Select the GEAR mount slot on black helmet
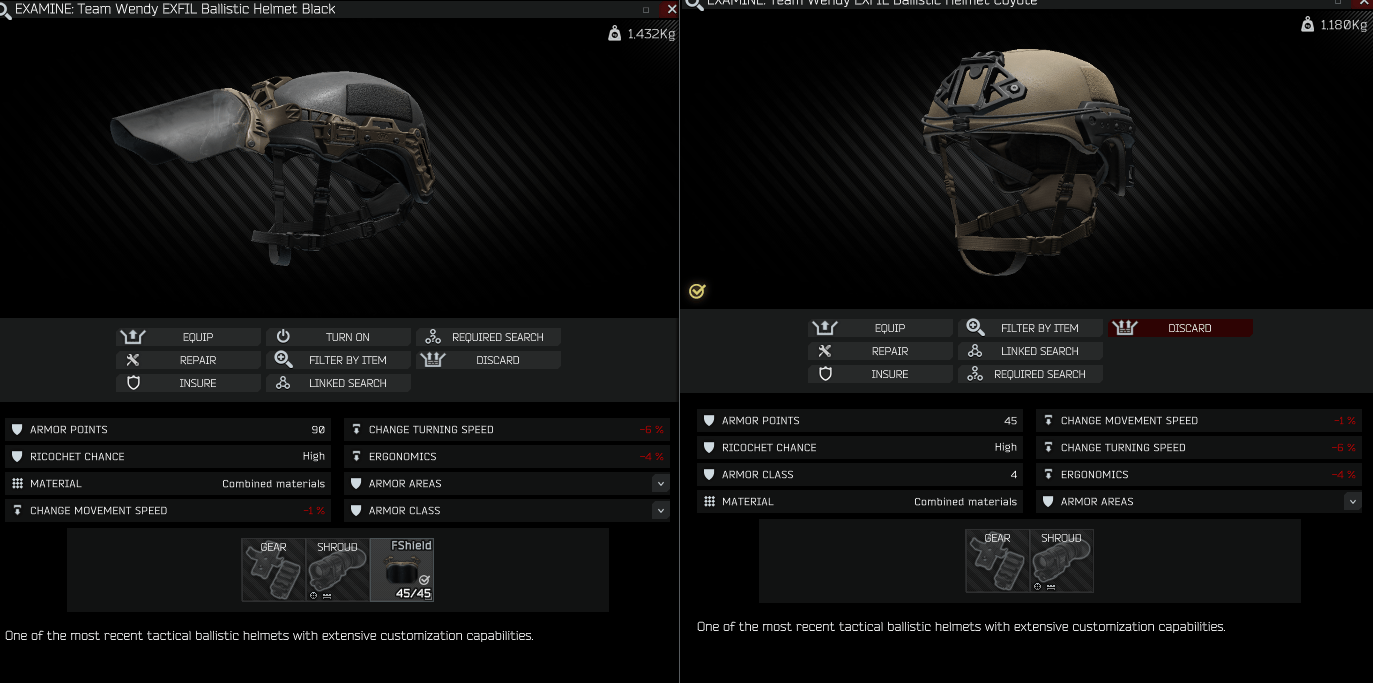 point(273,570)
